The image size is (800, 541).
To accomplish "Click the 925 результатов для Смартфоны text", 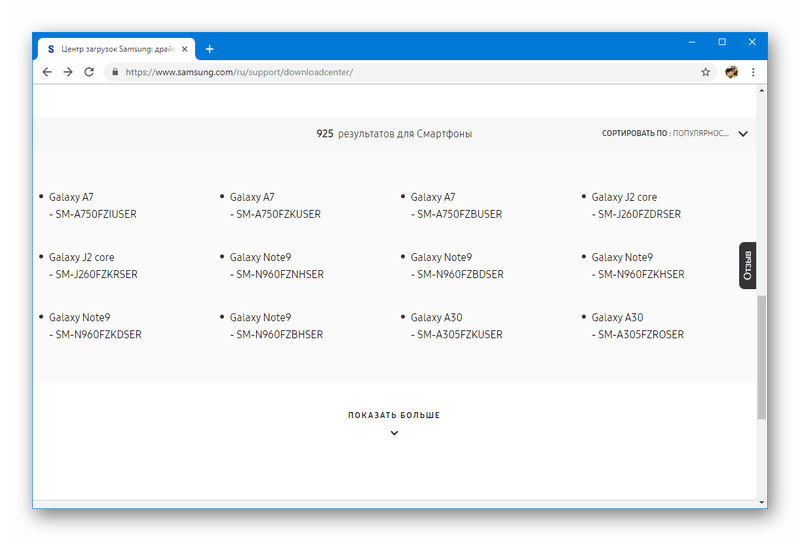I will pyautogui.click(x=394, y=134).
